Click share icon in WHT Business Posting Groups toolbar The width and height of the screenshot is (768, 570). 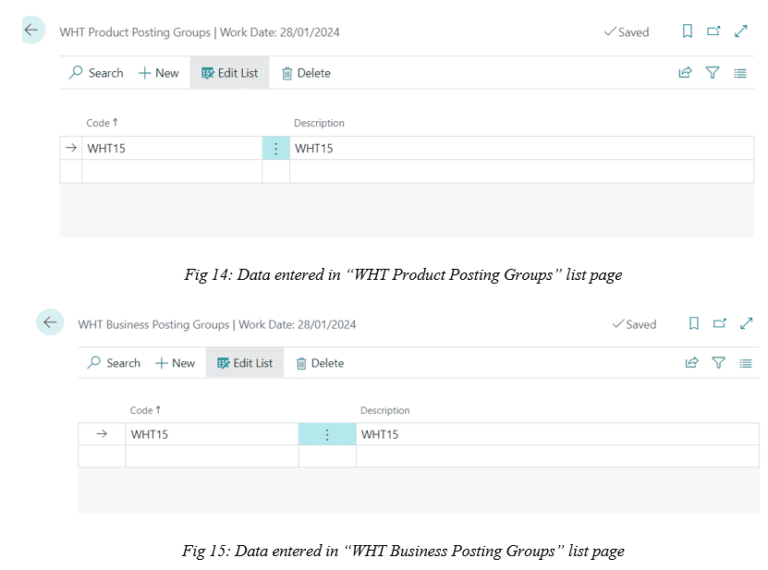coord(692,363)
